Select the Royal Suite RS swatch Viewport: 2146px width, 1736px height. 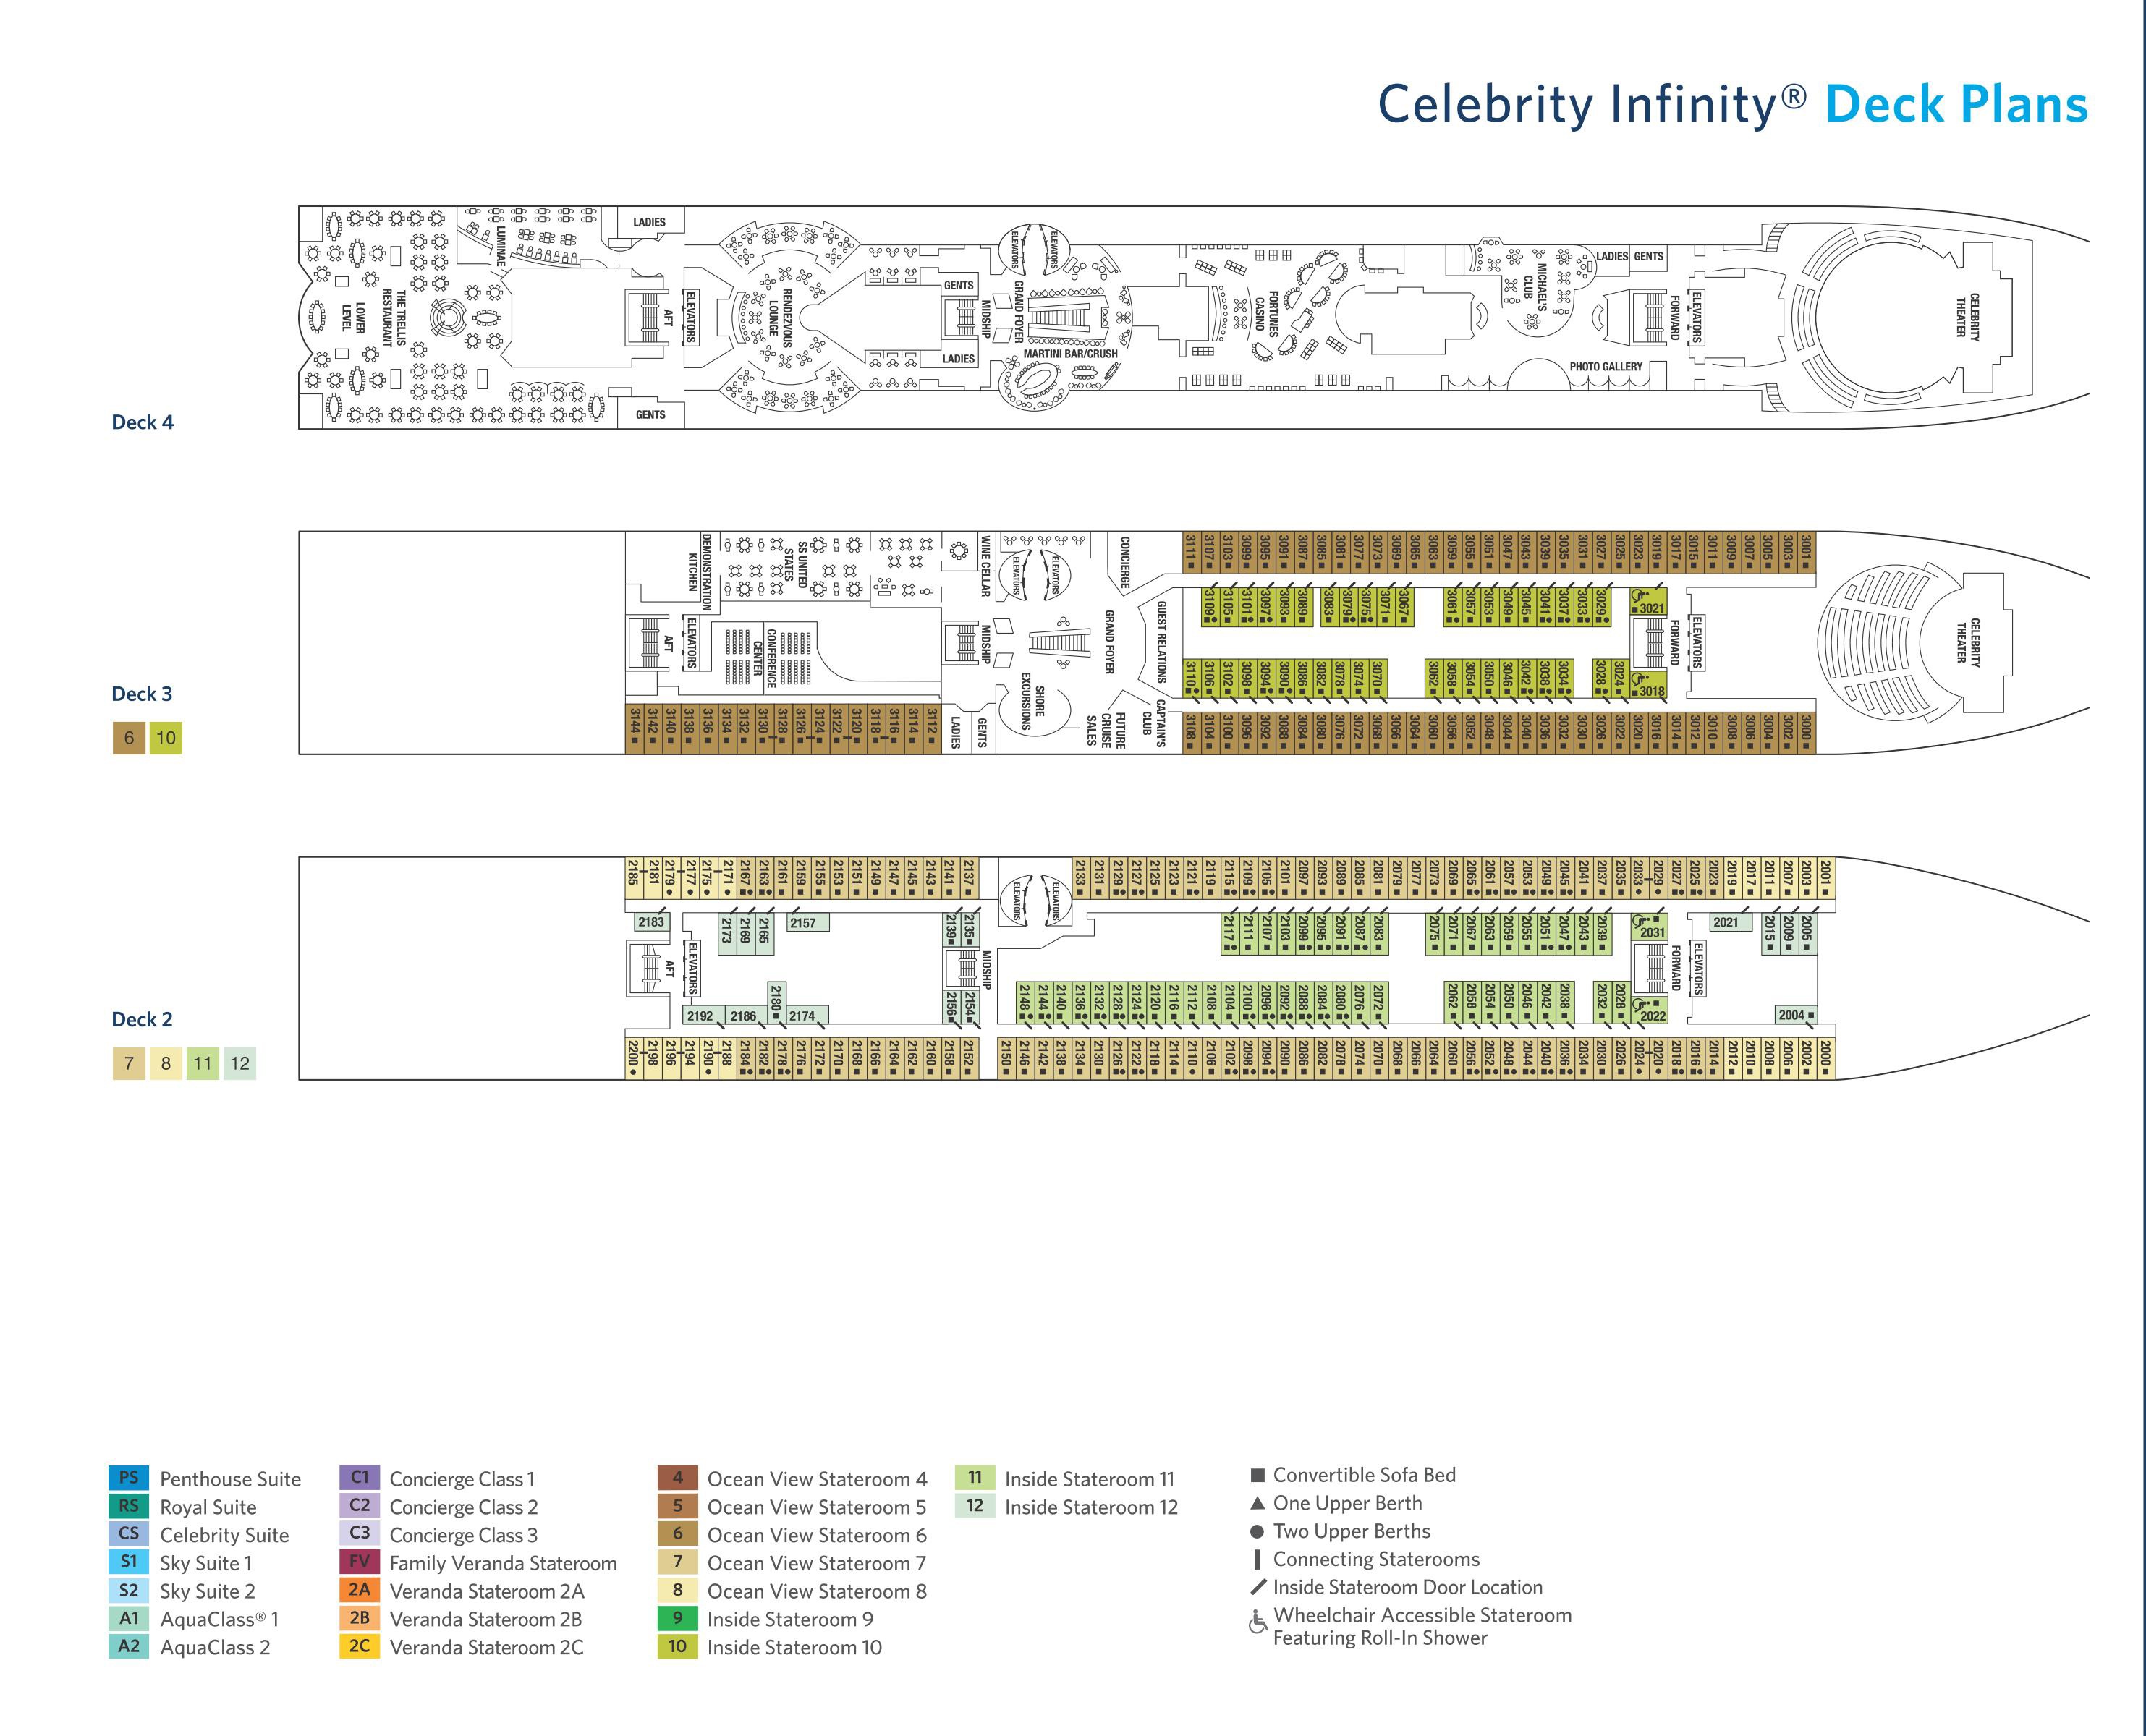click(129, 1506)
